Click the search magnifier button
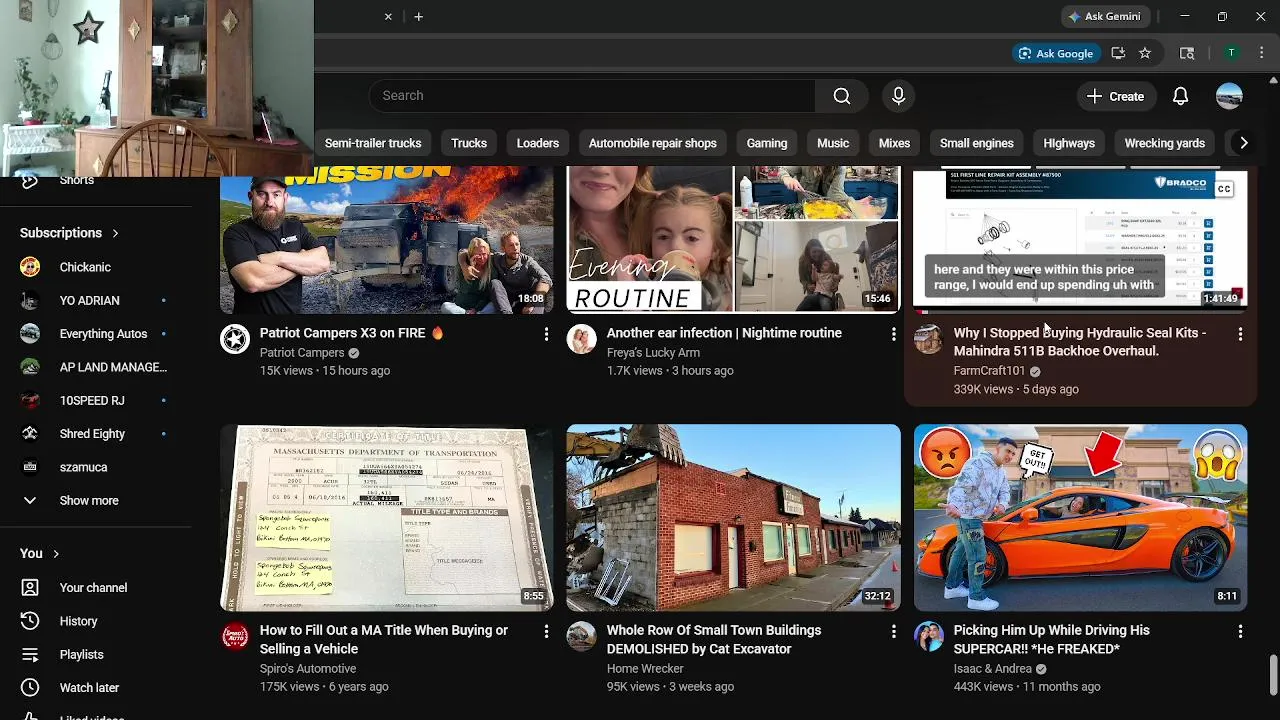This screenshot has height=720, width=1280. click(842, 96)
